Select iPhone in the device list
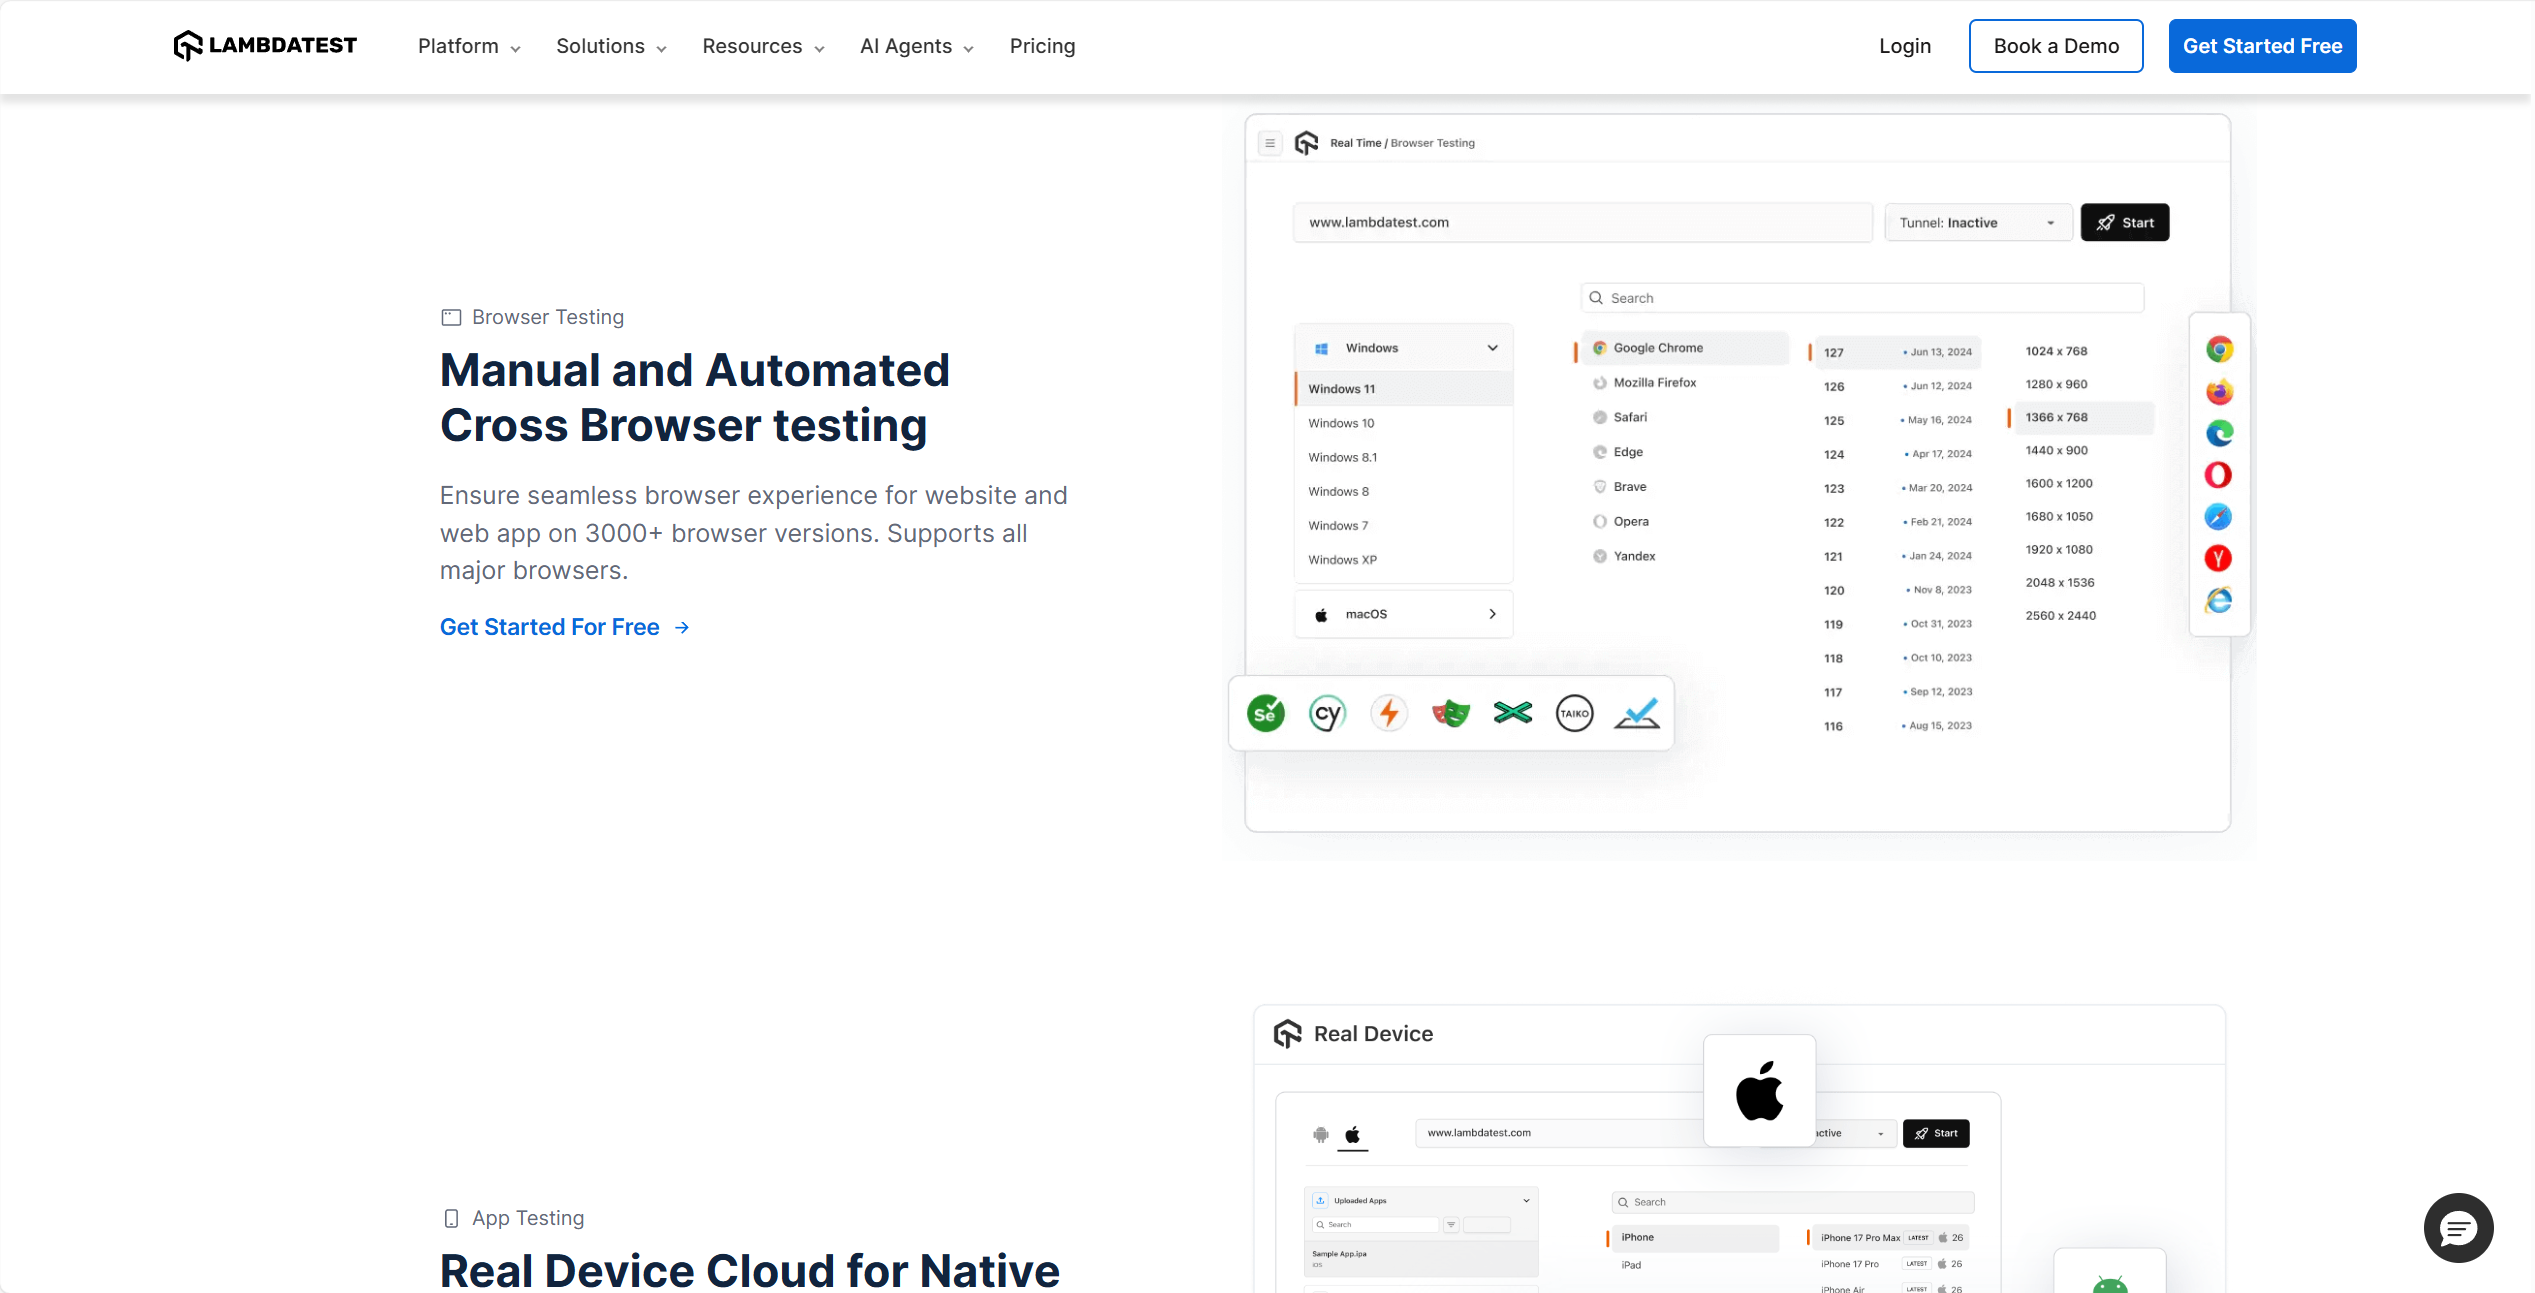Viewport: 2535px width, 1293px height. point(1693,1238)
